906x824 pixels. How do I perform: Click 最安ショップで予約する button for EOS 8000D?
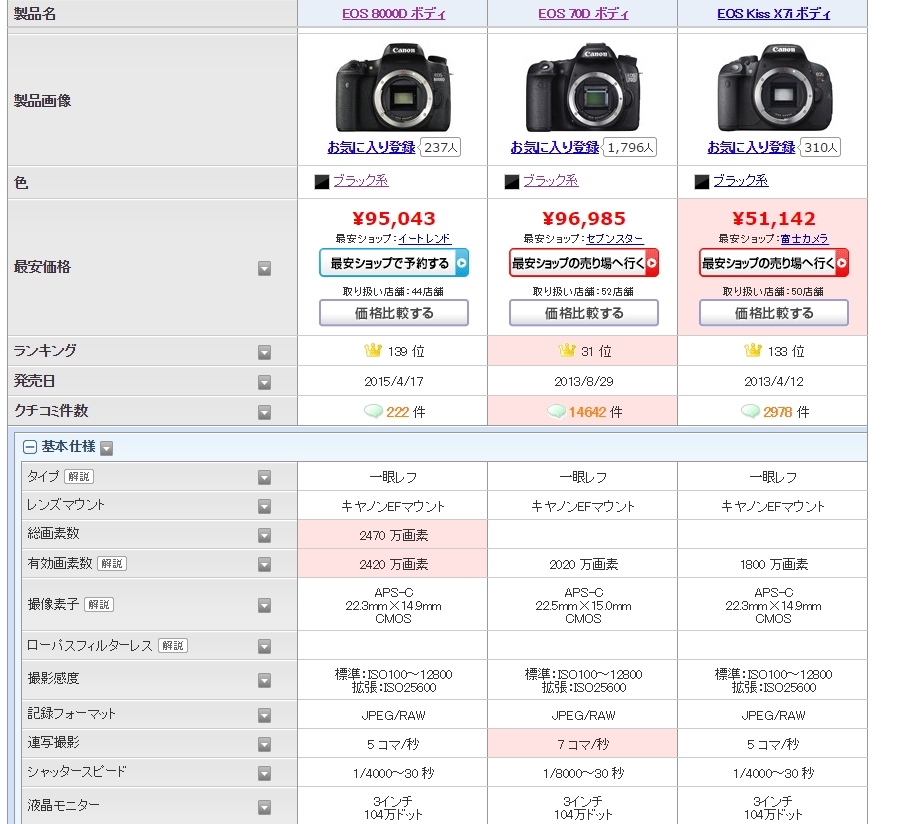pos(394,263)
